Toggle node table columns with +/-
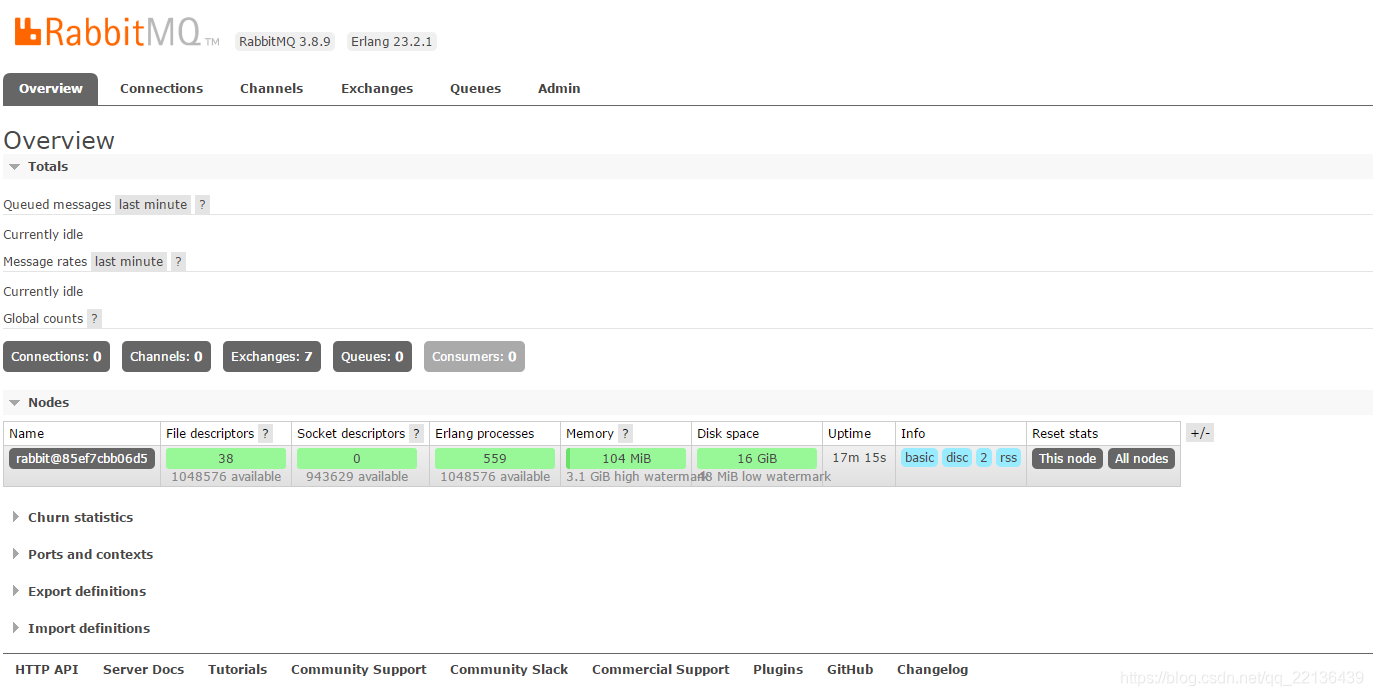The width and height of the screenshot is (1373, 696). (1200, 433)
